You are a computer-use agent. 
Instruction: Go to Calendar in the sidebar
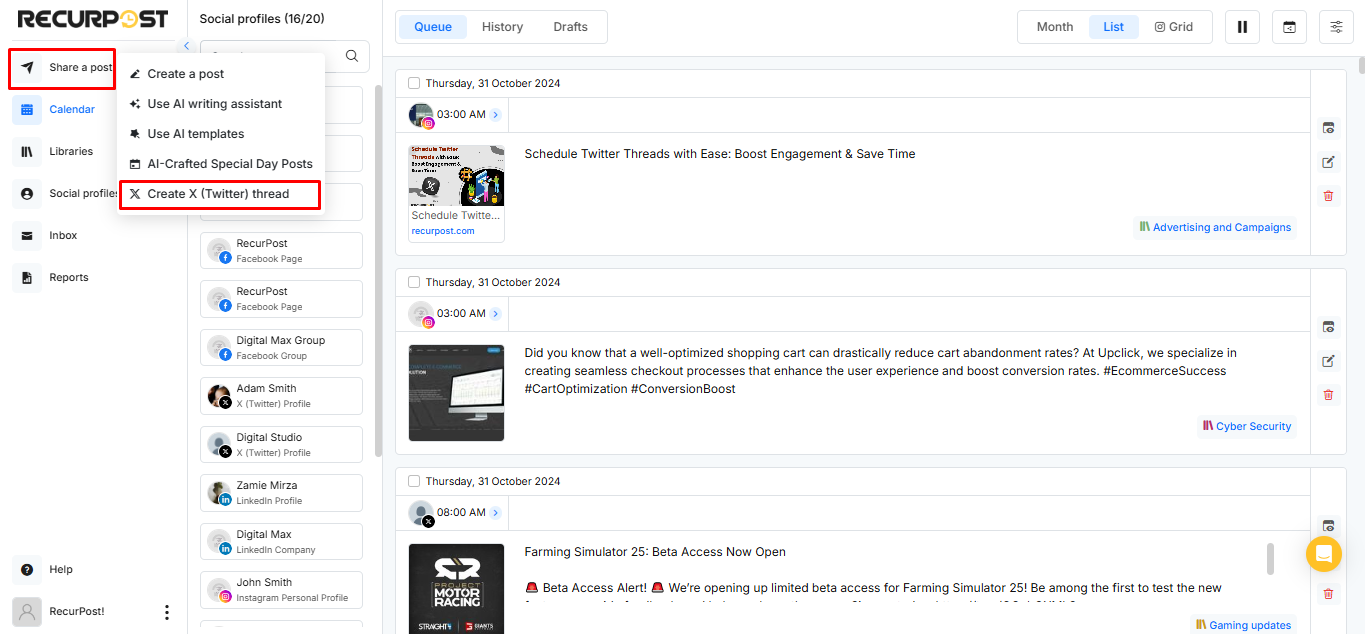pos(56,110)
